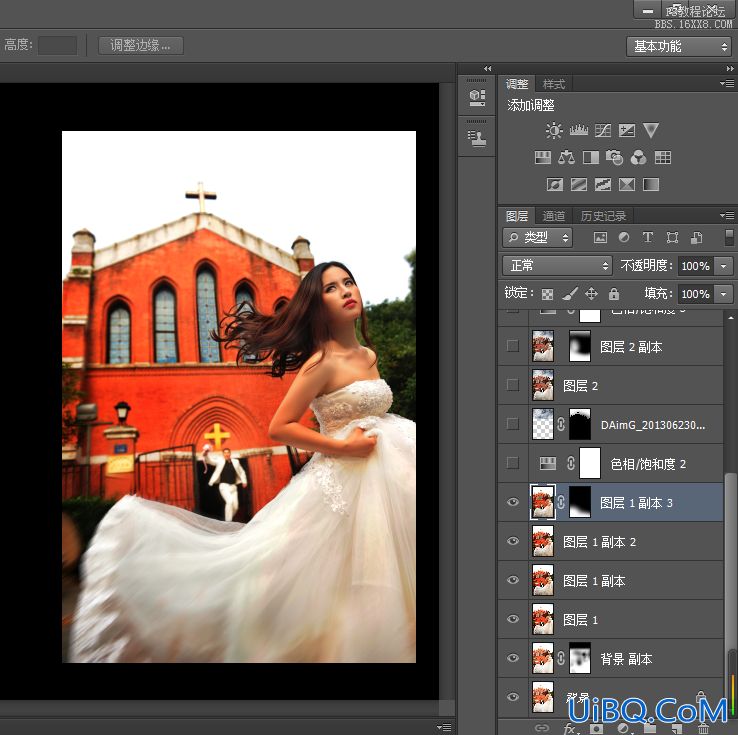This screenshot has height=735, width=738.
Task: Open the Adjustments panel flyout menu
Action: 727,83
